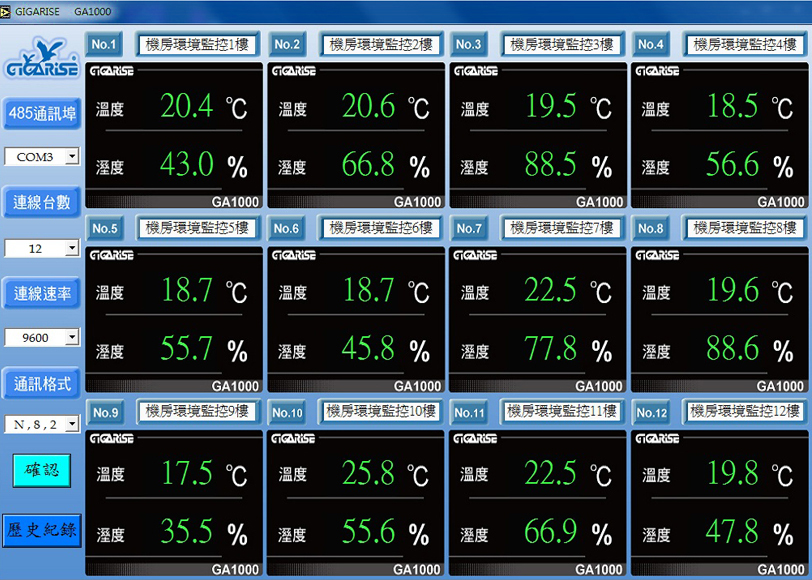Click the 通訊格式 button
812x580 pixels.
[41, 384]
